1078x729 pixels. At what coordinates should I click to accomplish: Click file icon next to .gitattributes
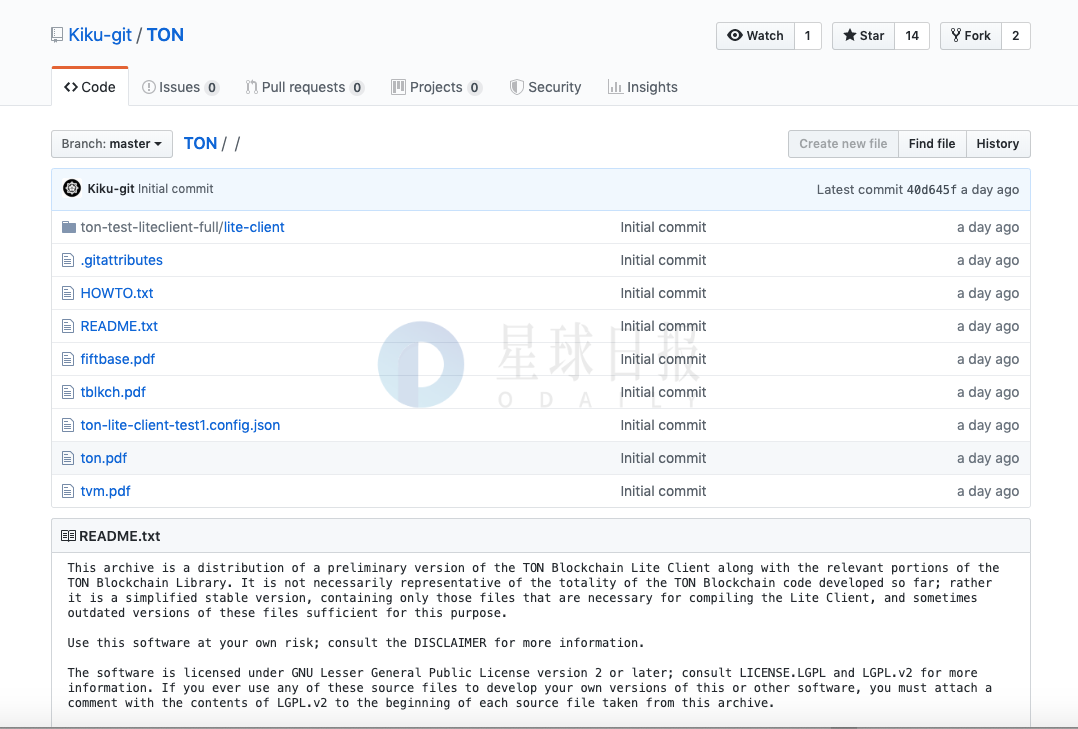pyautogui.click(x=67, y=260)
